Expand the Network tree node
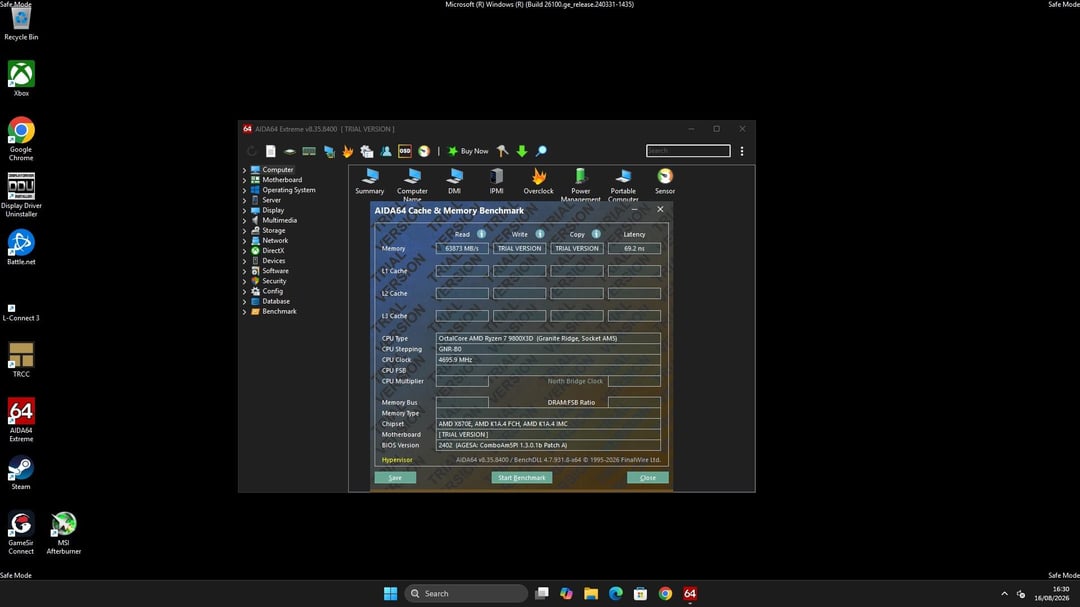 [244, 240]
